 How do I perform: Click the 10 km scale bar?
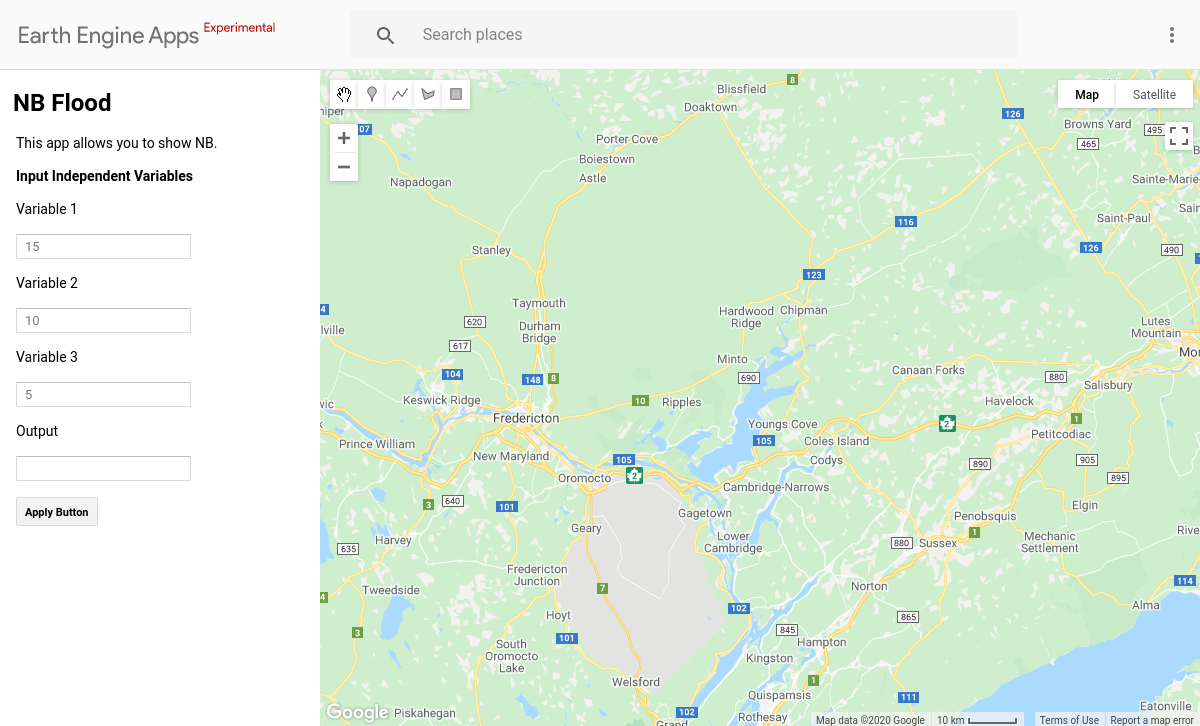[x=975, y=719]
